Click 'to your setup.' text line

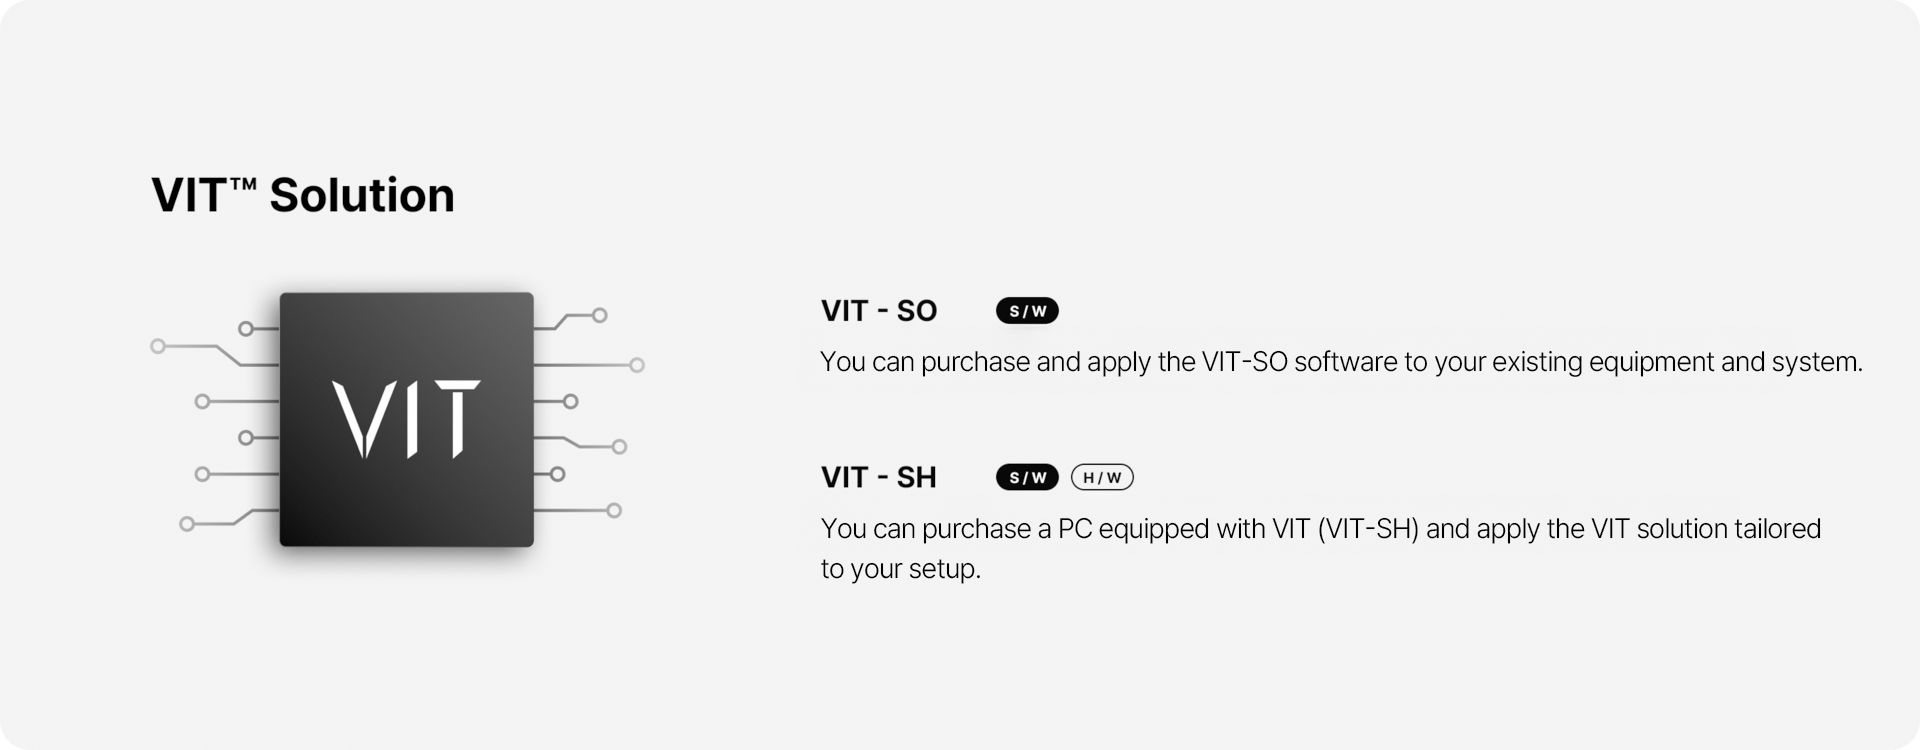[901, 569]
